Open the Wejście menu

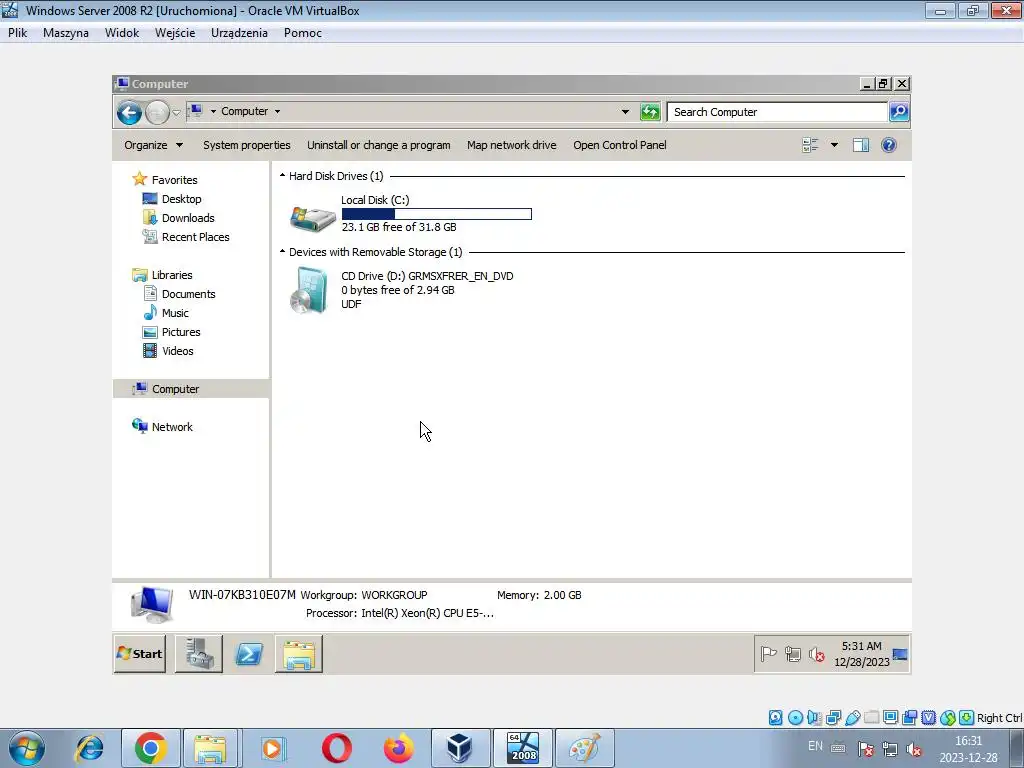coord(175,33)
